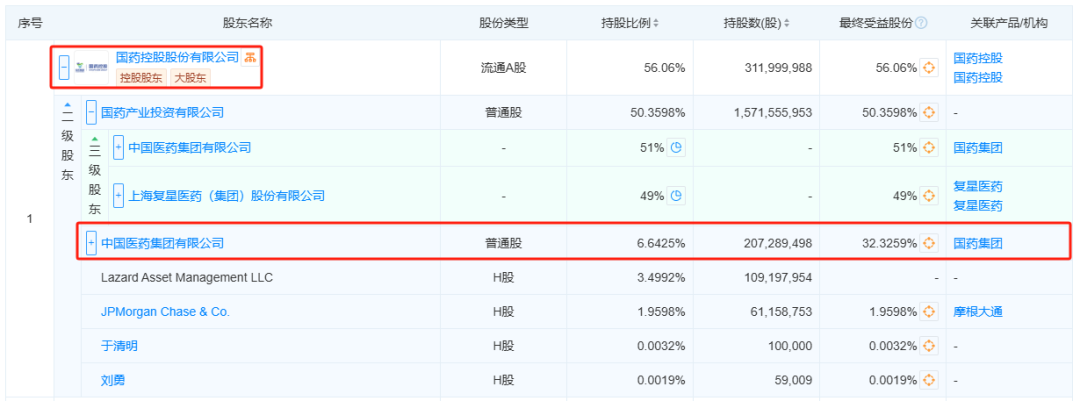The image size is (1080, 401).
Task: Click share count 1,571,555,953
Action: click(x=773, y=112)
